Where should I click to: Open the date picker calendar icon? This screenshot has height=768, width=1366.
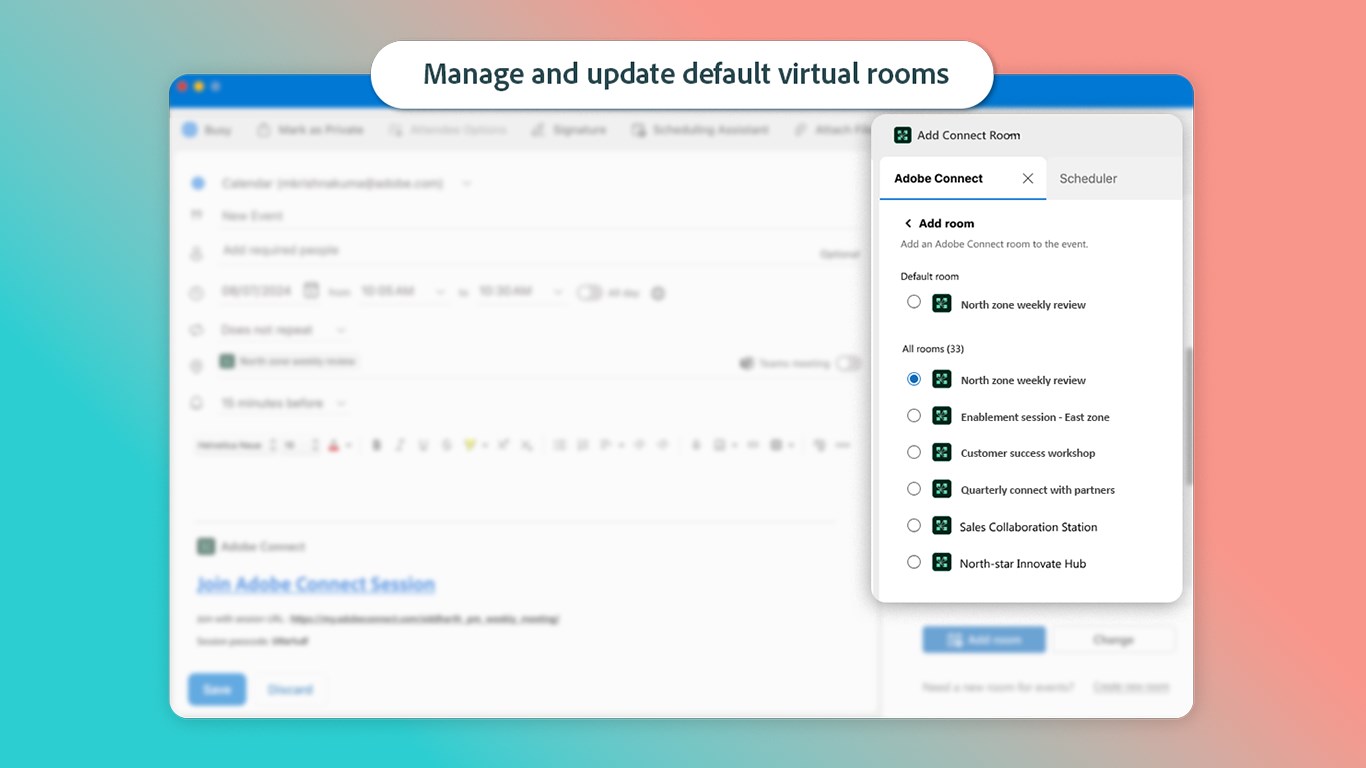(311, 291)
